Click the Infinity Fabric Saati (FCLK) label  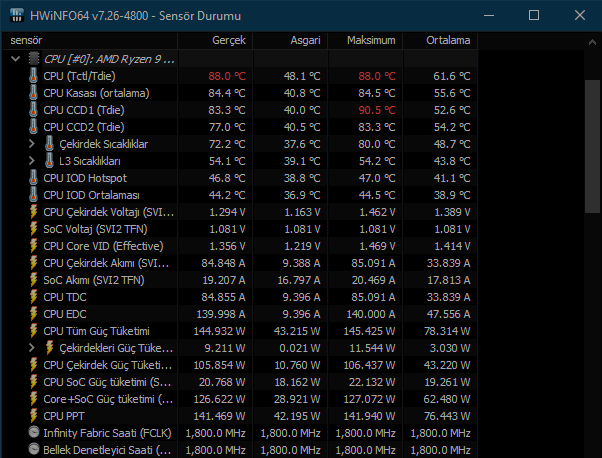pyautogui.click(x=107, y=433)
